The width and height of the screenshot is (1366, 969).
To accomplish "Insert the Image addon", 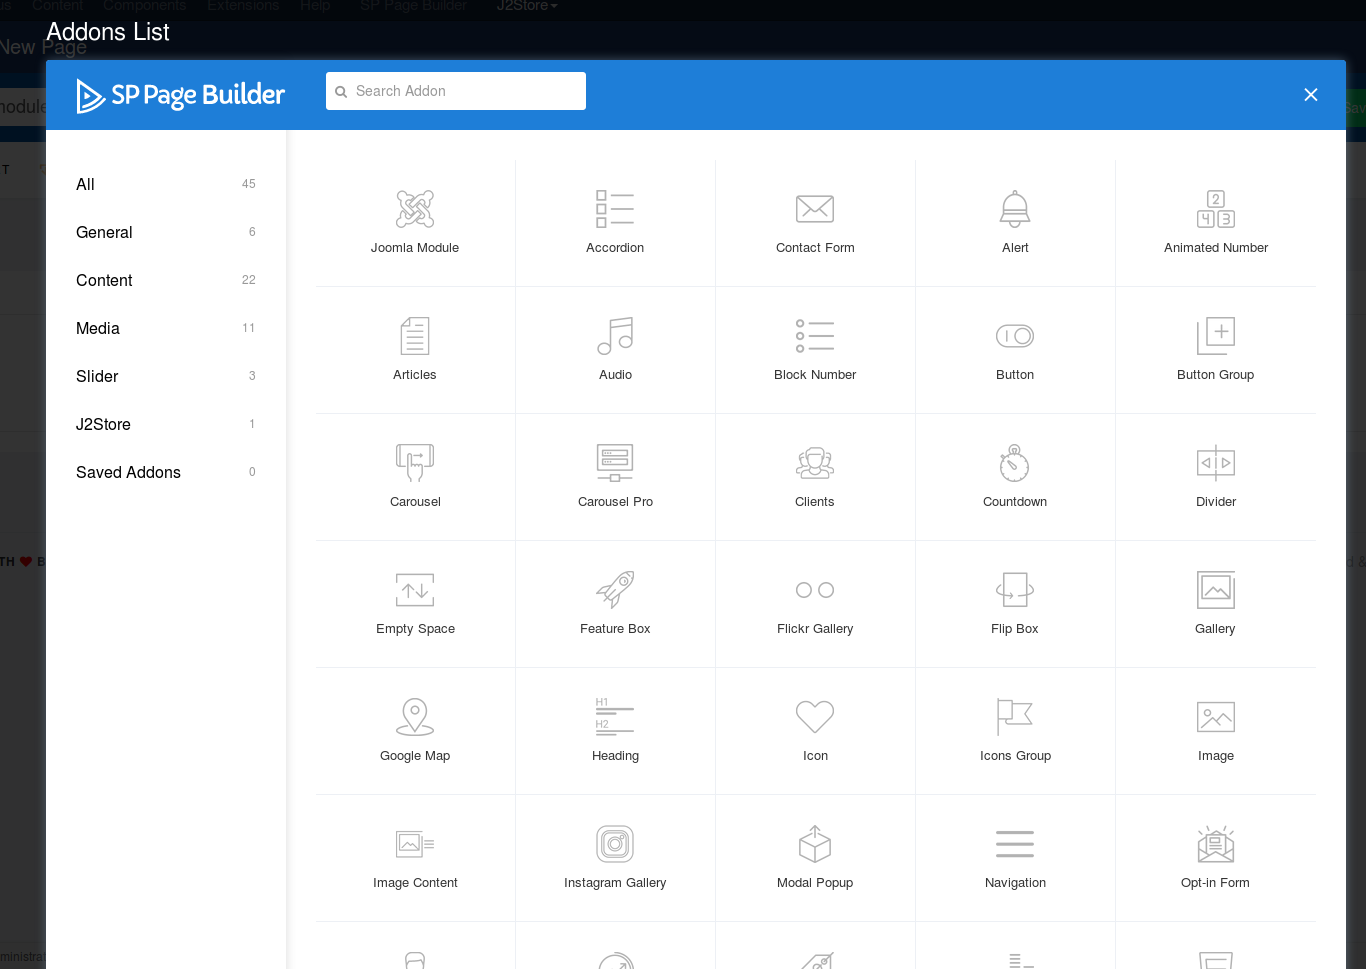I will pyautogui.click(x=1216, y=731).
